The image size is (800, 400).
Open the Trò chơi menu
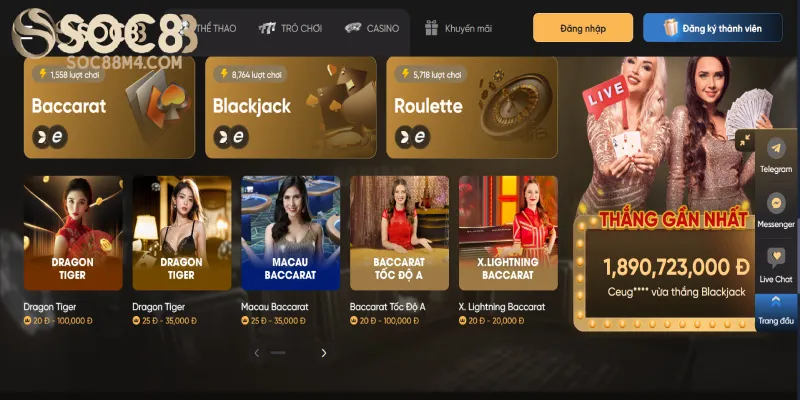tap(290, 28)
